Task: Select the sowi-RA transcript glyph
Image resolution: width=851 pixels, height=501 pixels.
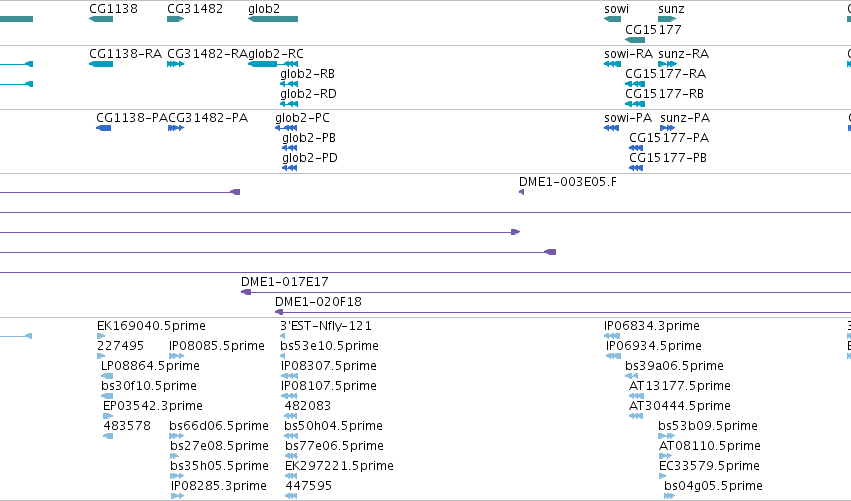Action: pyautogui.click(x=612, y=64)
